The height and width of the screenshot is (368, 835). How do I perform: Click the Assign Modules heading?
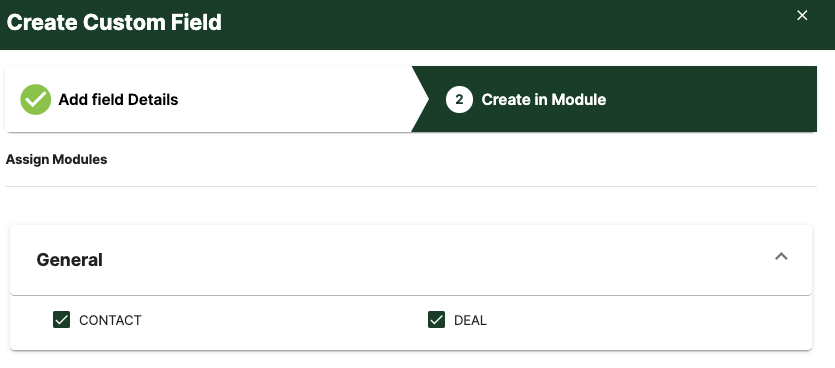[x=56, y=159]
